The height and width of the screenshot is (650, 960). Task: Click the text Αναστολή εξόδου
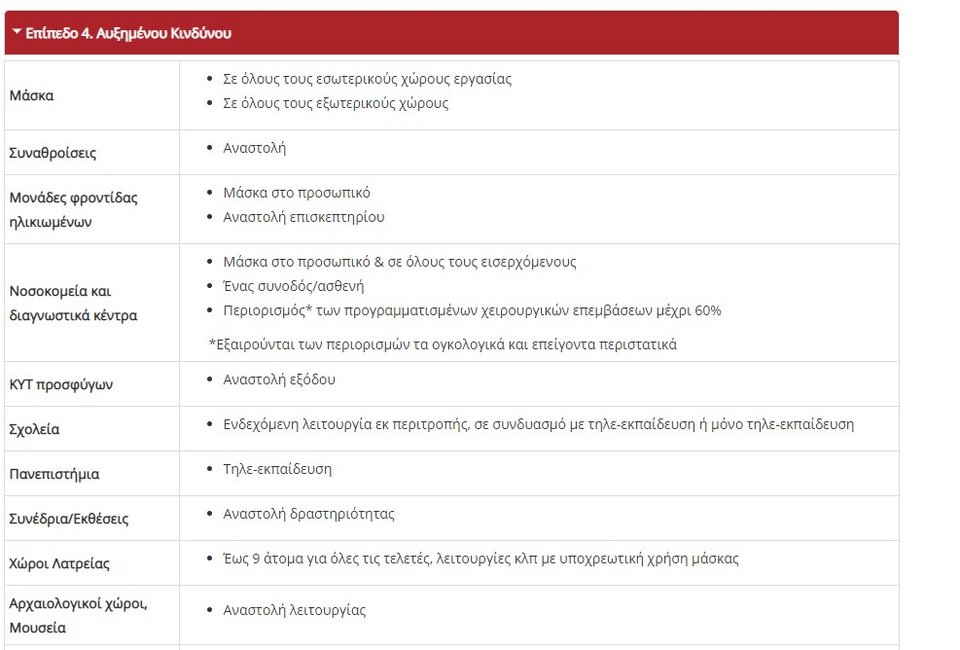279,379
